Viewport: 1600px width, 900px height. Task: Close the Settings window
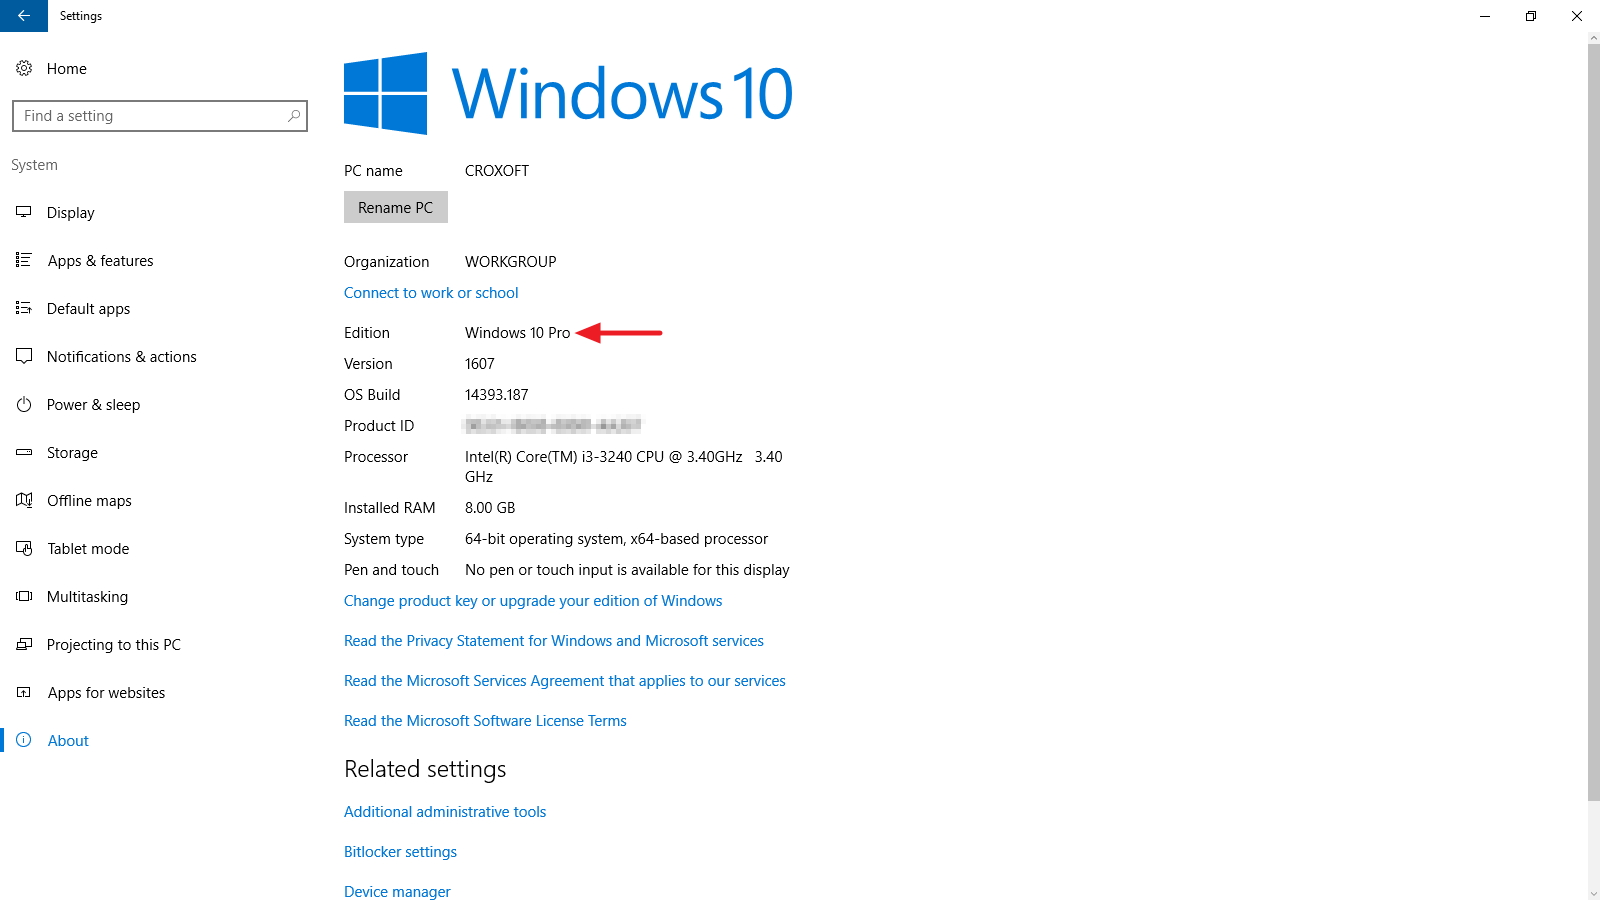1577,16
